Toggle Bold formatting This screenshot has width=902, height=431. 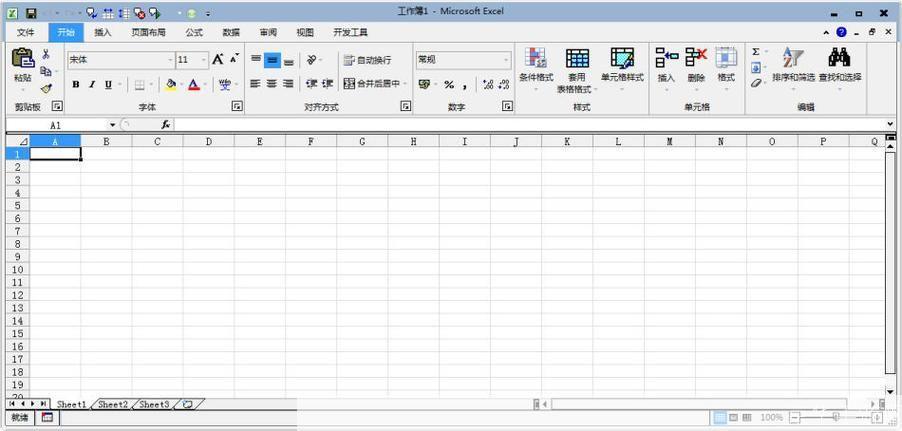pos(75,85)
